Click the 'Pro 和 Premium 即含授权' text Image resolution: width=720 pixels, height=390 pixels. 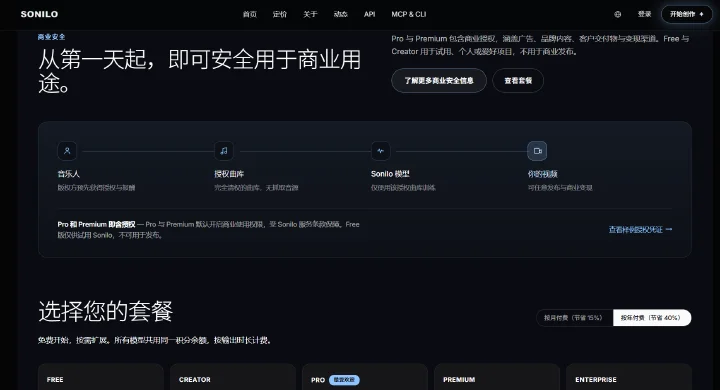pos(96,224)
